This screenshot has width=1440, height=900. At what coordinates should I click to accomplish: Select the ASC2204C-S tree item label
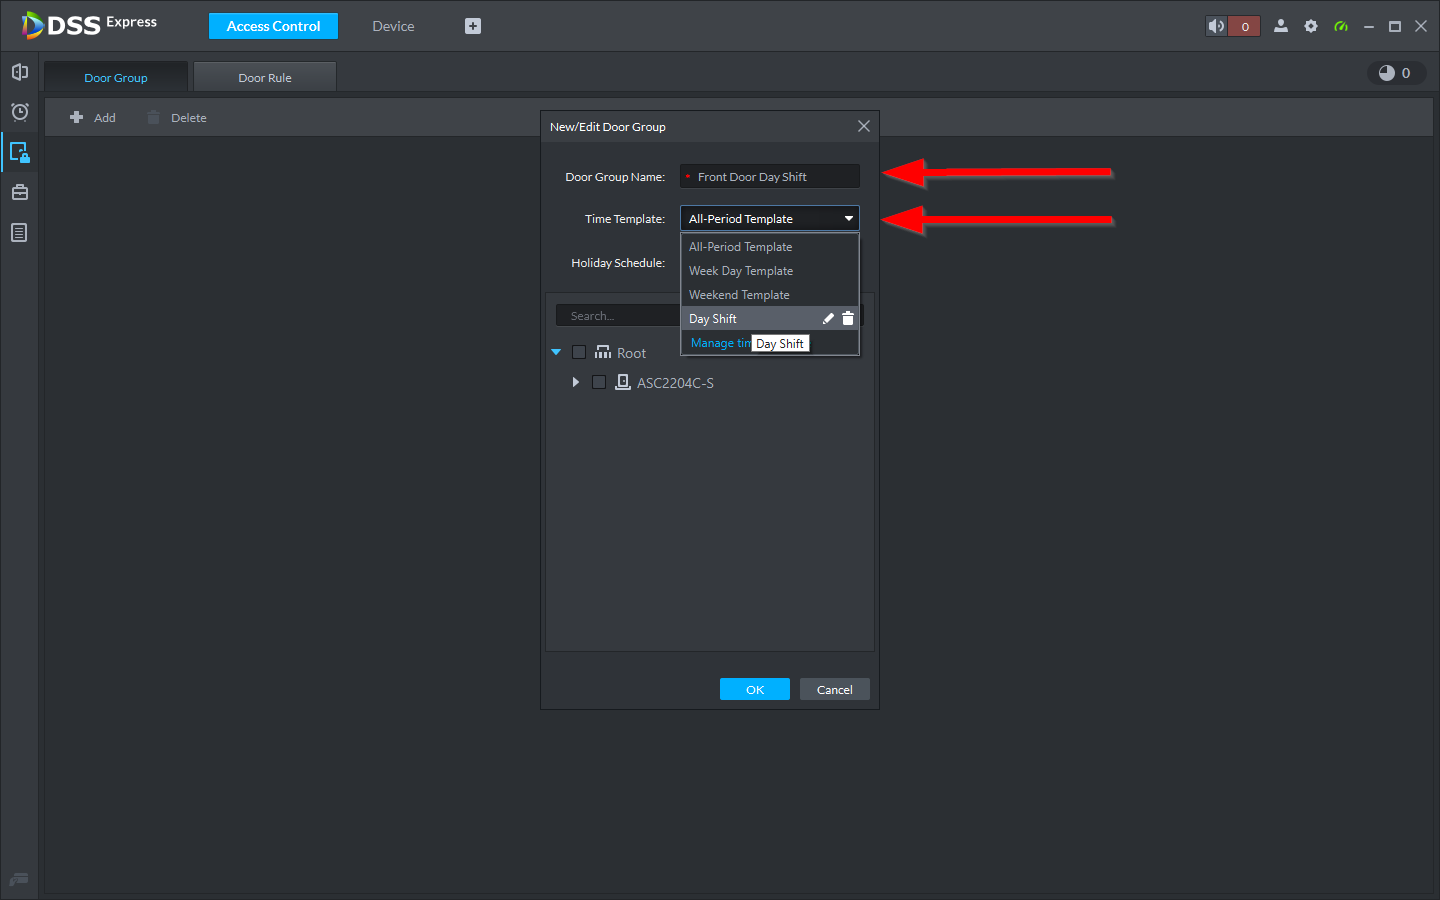click(675, 383)
